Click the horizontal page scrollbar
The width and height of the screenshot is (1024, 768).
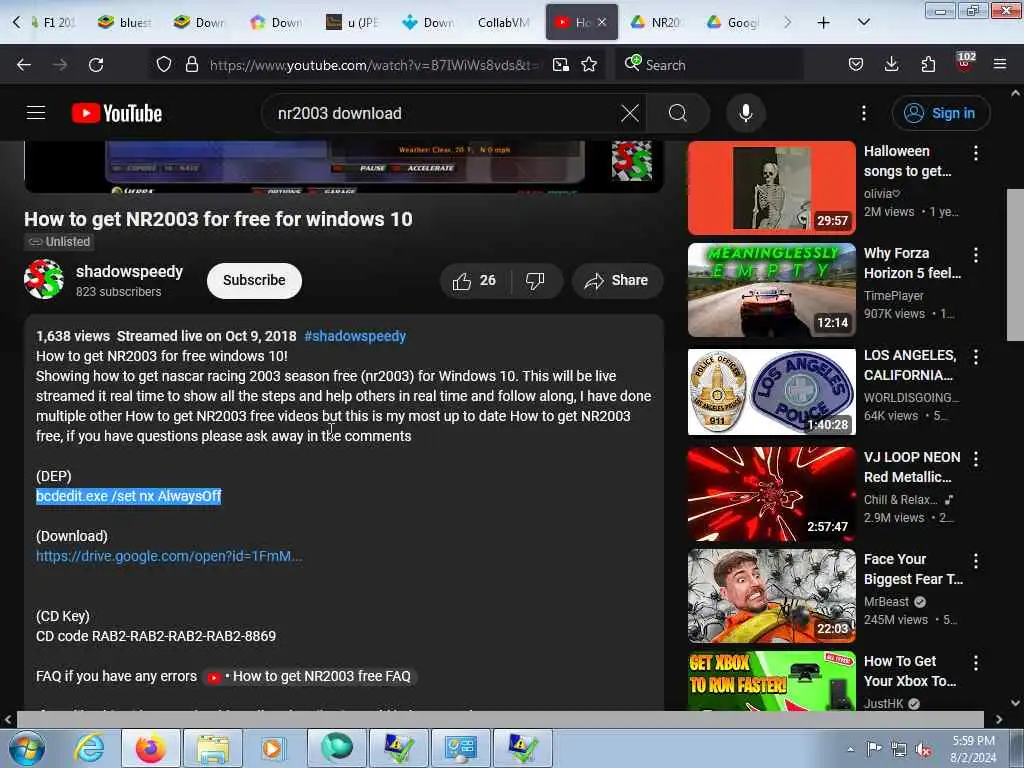500,719
